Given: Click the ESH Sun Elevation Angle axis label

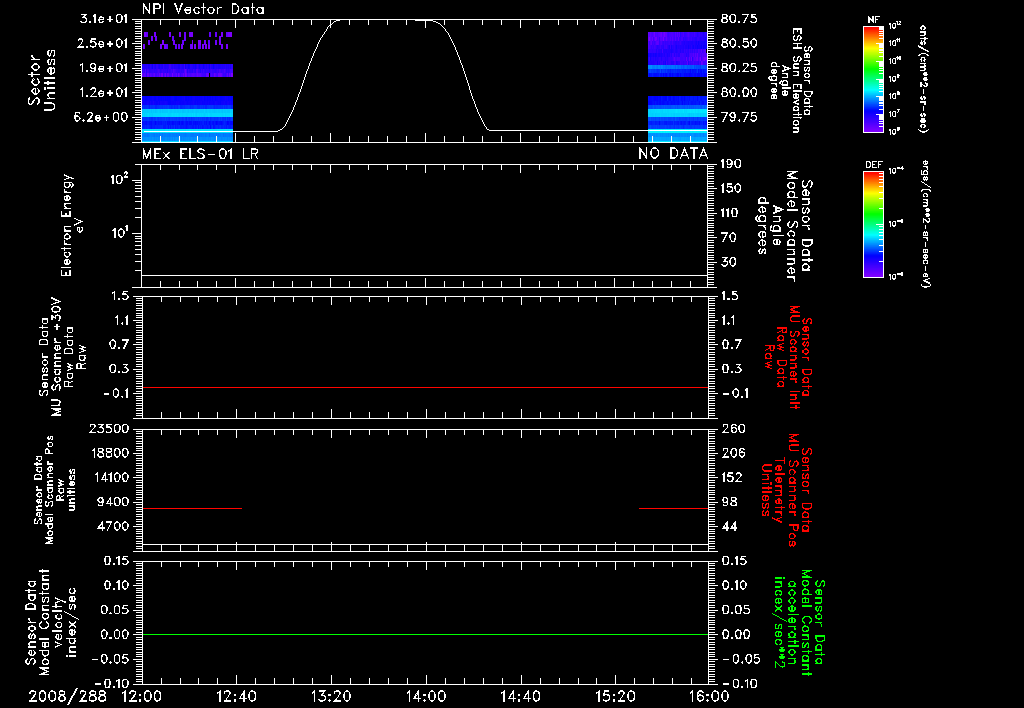Looking at the screenshot, I should (790, 80).
